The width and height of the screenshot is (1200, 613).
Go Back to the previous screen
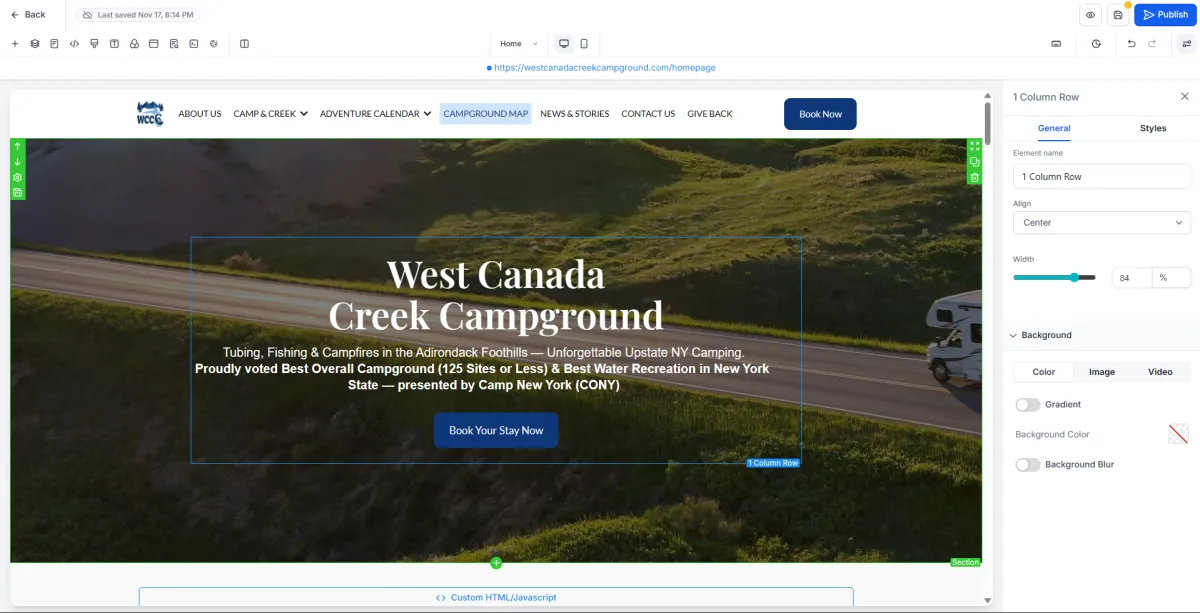tap(28, 15)
